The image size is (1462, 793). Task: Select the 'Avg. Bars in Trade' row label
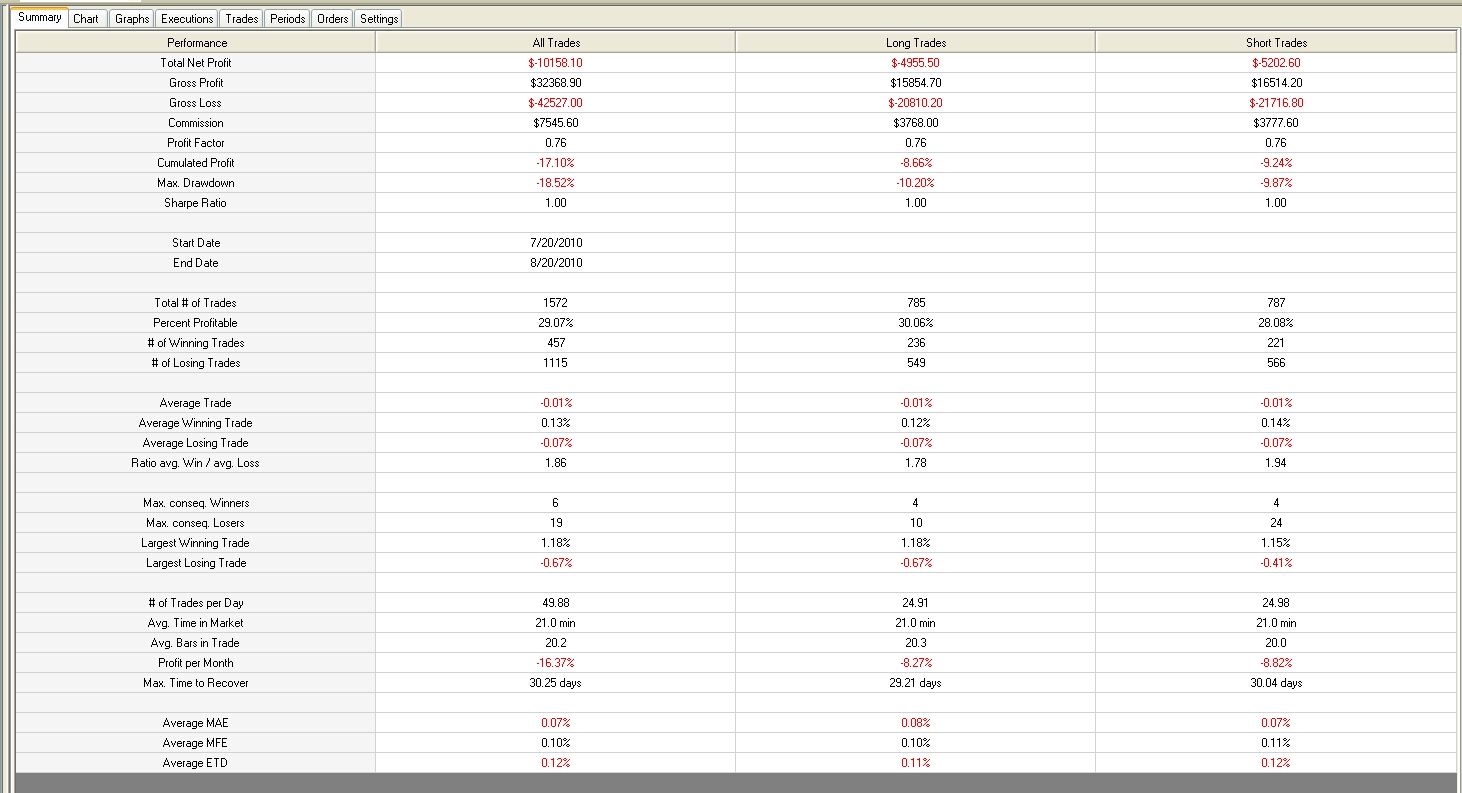[x=196, y=643]
